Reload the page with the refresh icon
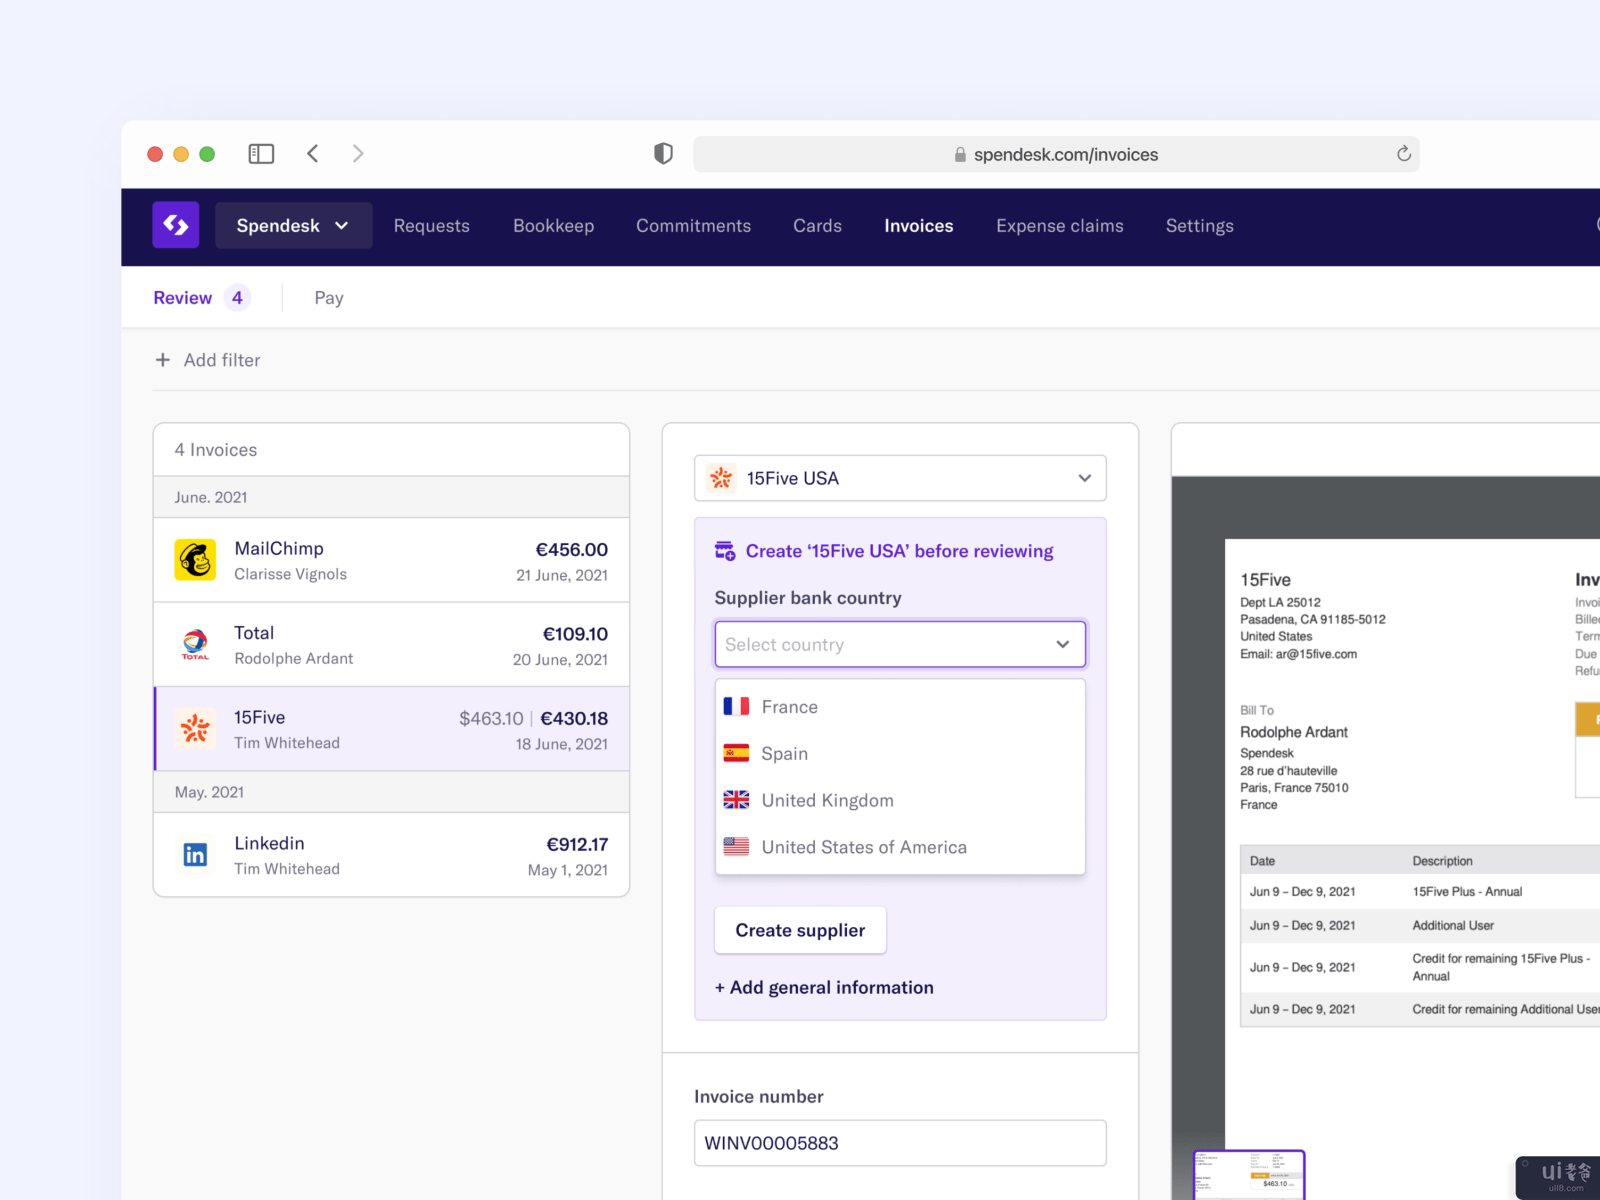The height and width of the screenshot is (1200, 1600). coord(1404,153)
